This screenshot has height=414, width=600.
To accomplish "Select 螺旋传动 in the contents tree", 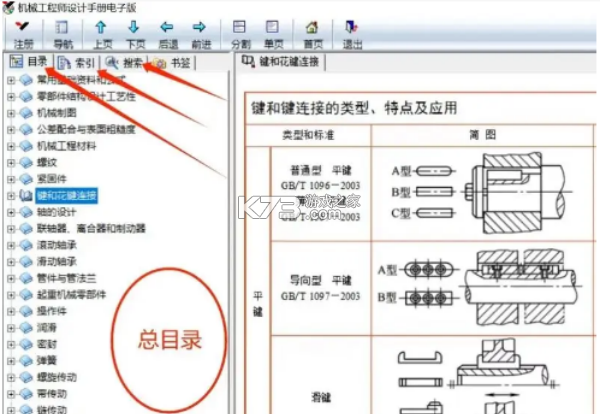I will tap(57, 377).
